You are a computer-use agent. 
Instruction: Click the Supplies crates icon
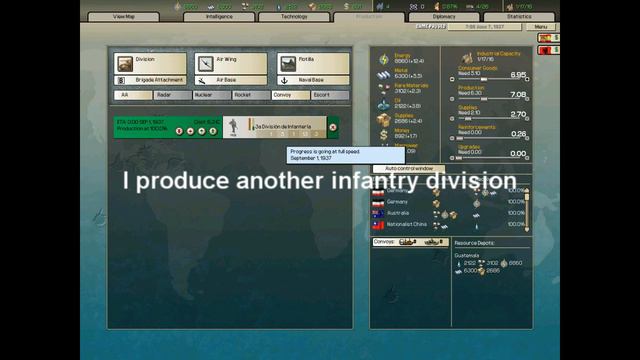click(383, 120)
